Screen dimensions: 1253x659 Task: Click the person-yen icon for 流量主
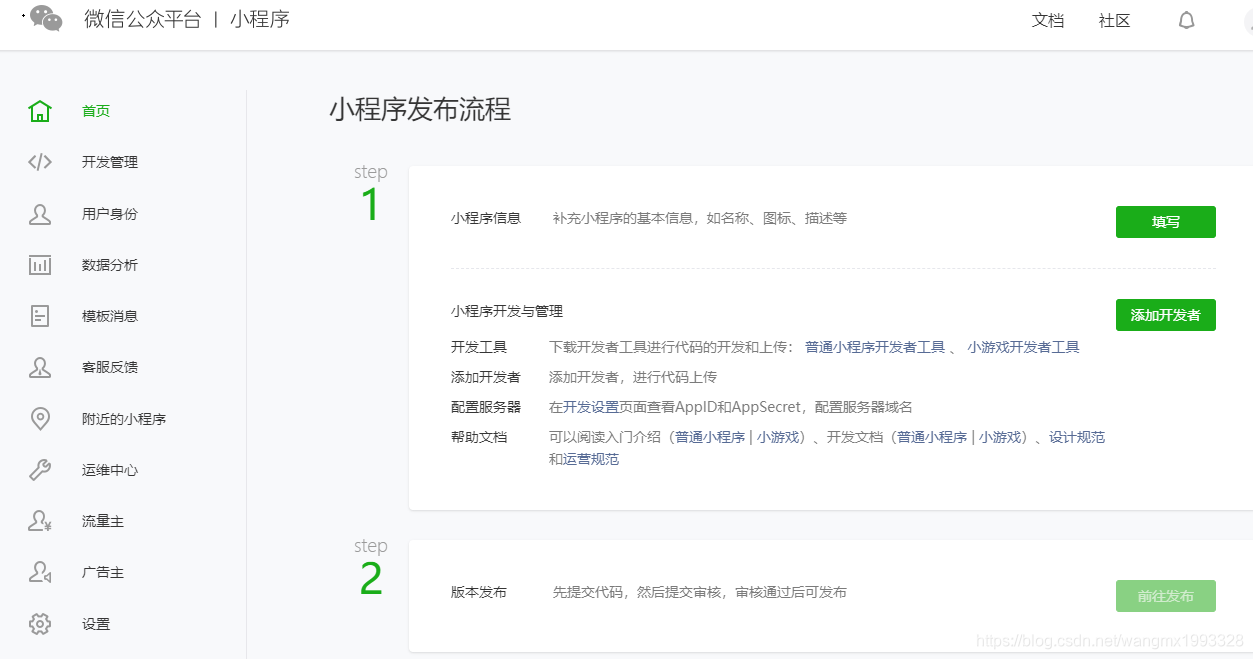[x=40, y=521]
